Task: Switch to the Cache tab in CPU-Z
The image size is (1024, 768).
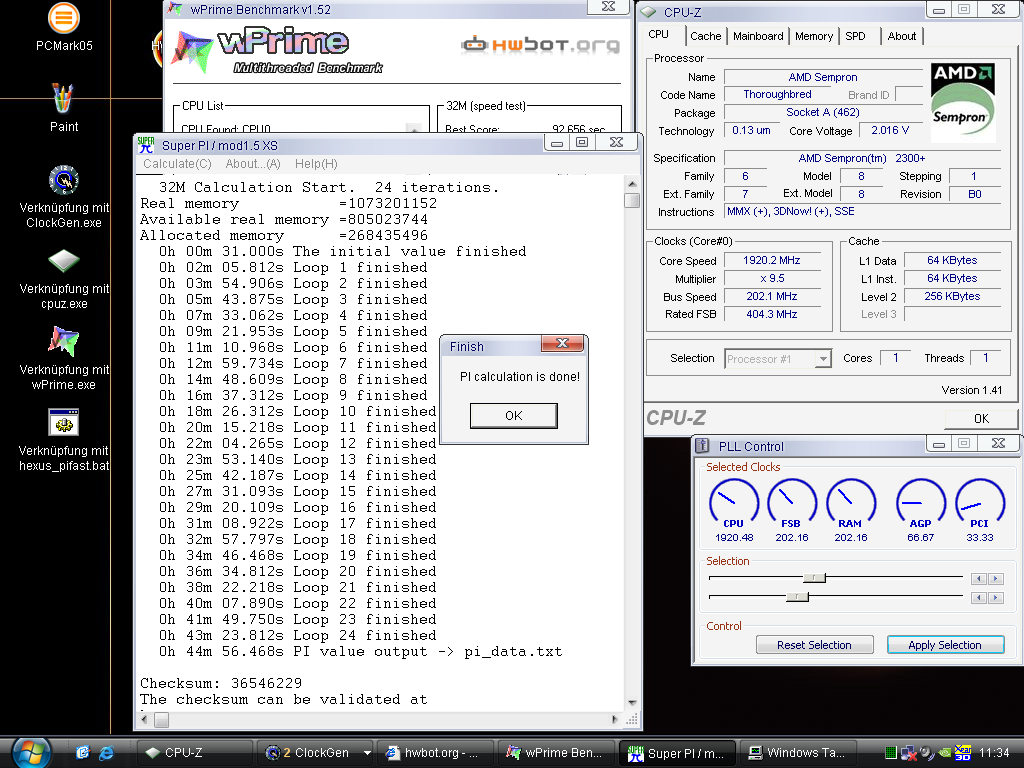Action: click(705, 36)
